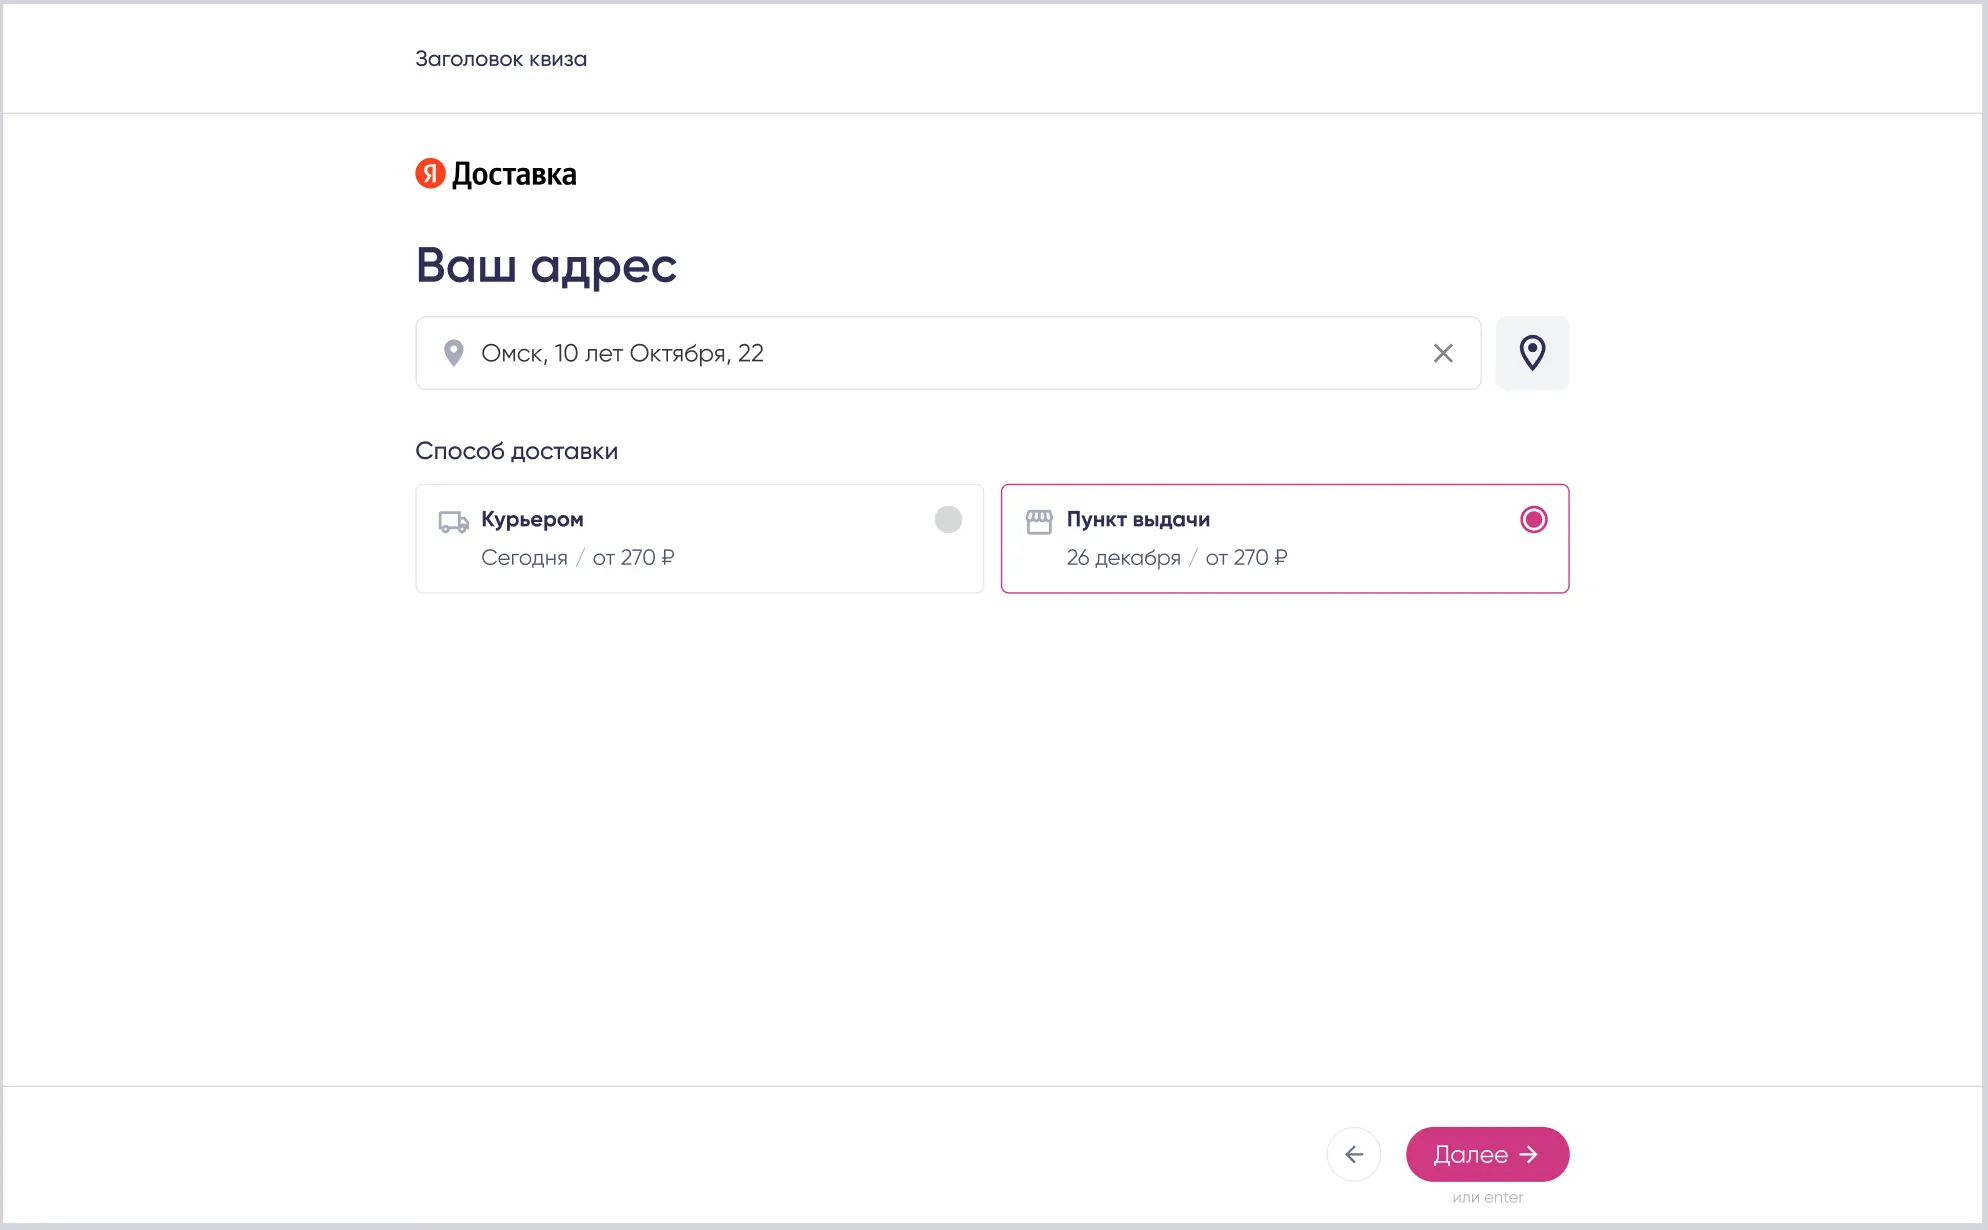The height and width of the screenshot is (1230, 1988).
Task: Click the Заголовок квиза header text
Action: (501, 59)
